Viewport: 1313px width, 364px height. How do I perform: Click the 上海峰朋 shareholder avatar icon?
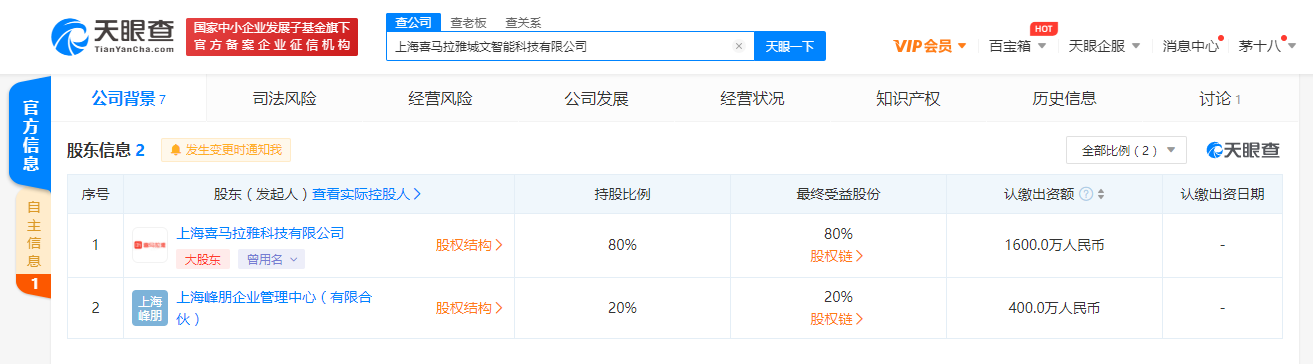click(150, 307)
